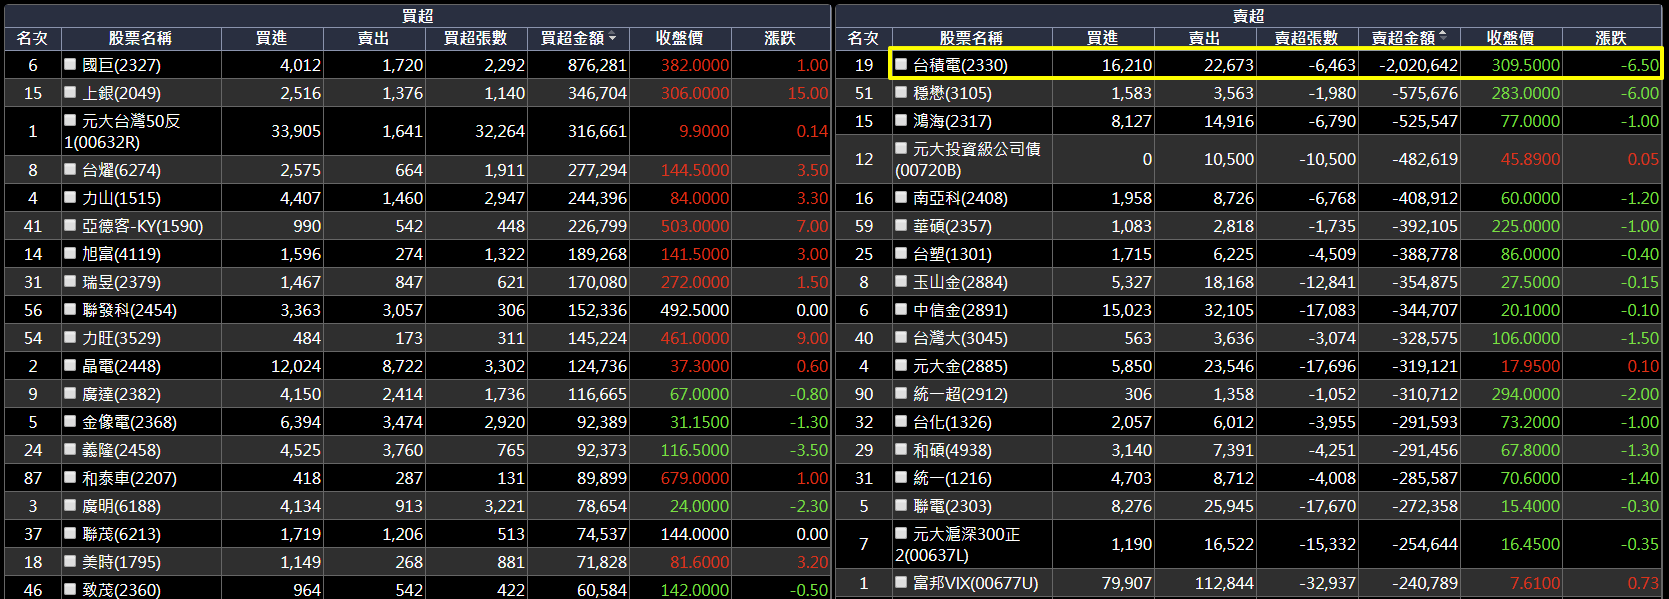This screenshot has height=599, width=1669.
Task: Tick the checkbox for 穩懋(3105)
Action: tap(901, 92)
